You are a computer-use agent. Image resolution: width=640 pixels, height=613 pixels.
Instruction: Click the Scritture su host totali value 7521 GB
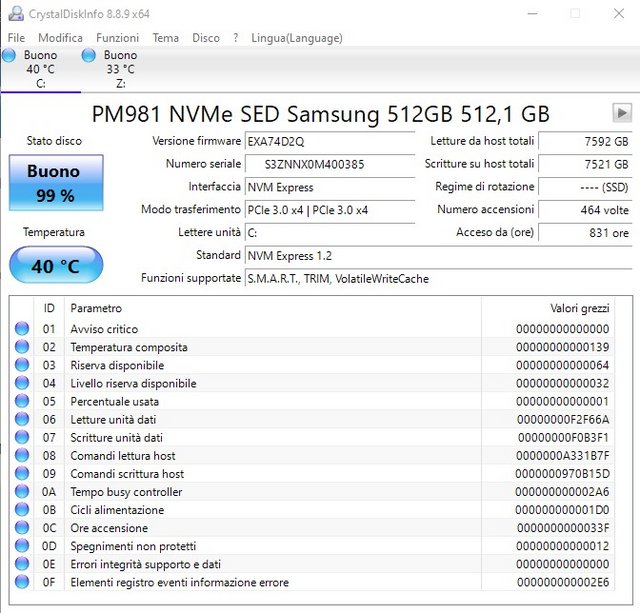coord(585,164)
